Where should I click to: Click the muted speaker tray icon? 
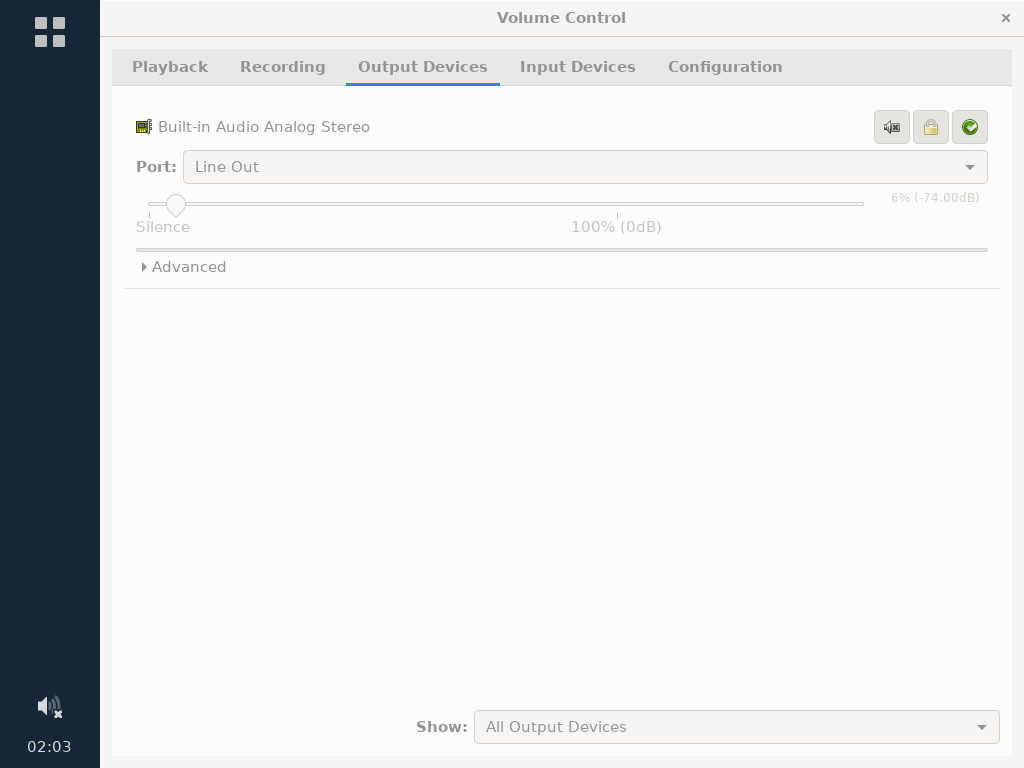tap(50, 707)
